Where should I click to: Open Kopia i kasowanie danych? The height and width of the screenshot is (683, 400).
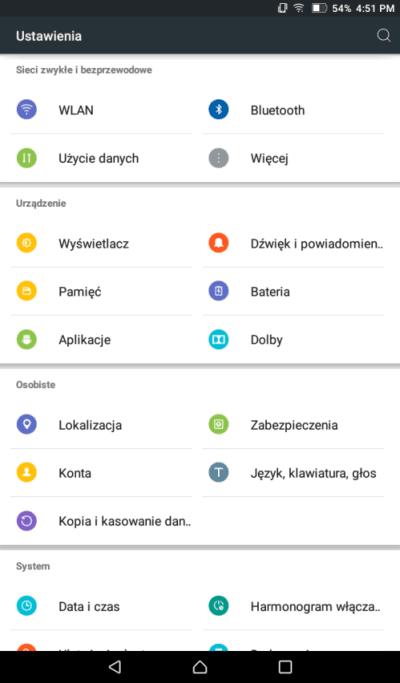[x=101, y=521]
